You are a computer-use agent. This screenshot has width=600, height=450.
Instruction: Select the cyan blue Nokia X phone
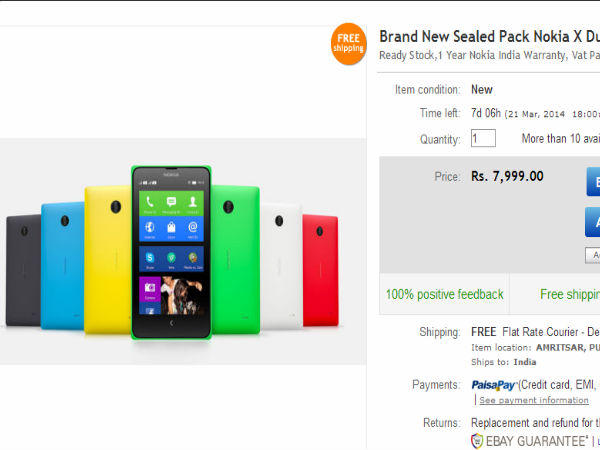click(x=62, y=266)
